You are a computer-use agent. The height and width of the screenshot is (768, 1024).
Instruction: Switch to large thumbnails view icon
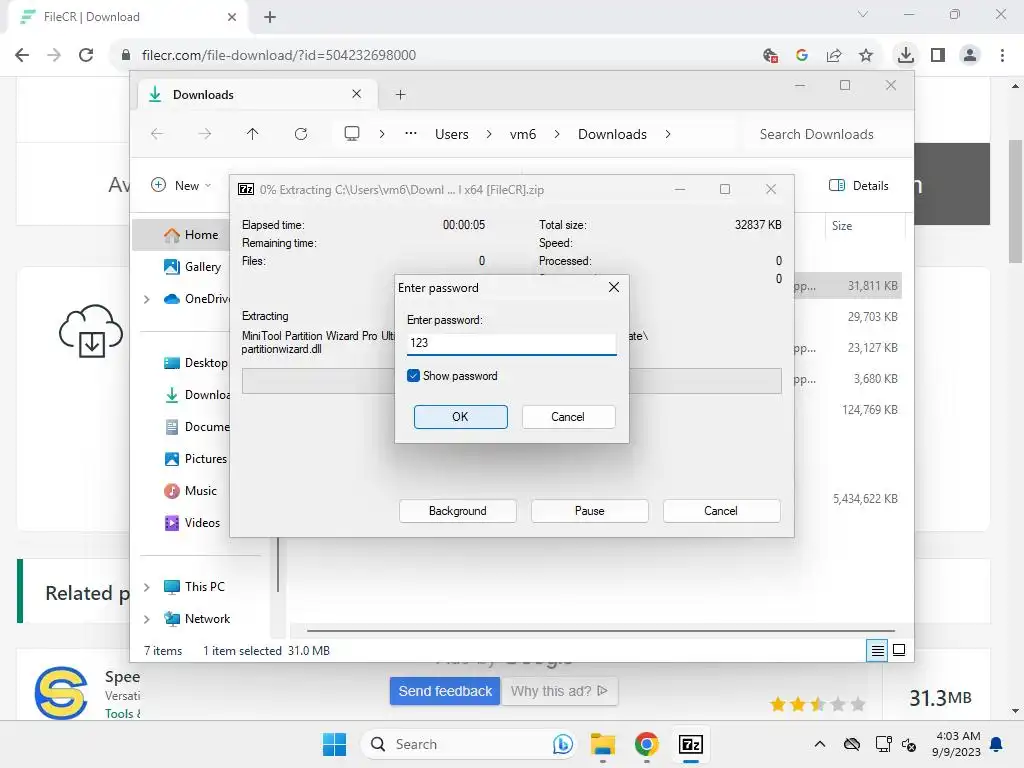[899, 650]
